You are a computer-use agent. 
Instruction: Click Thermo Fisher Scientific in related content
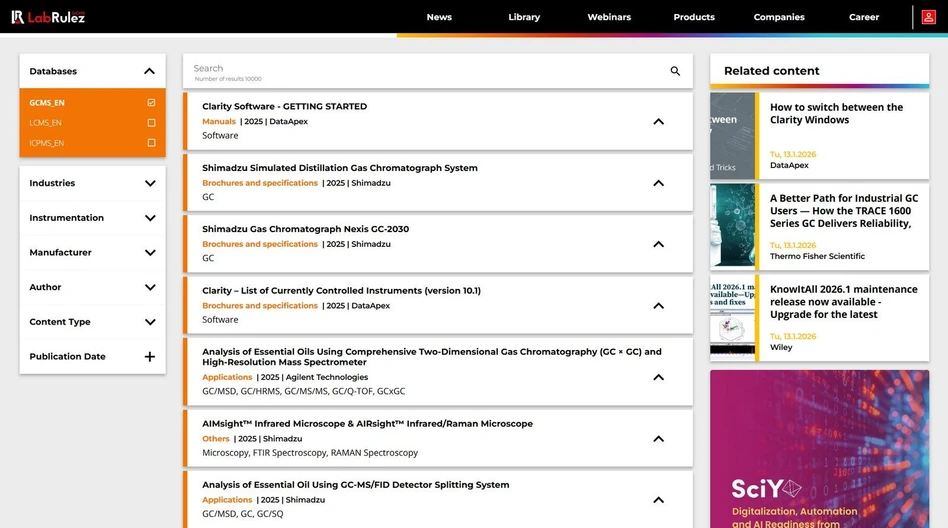(817, 256)
